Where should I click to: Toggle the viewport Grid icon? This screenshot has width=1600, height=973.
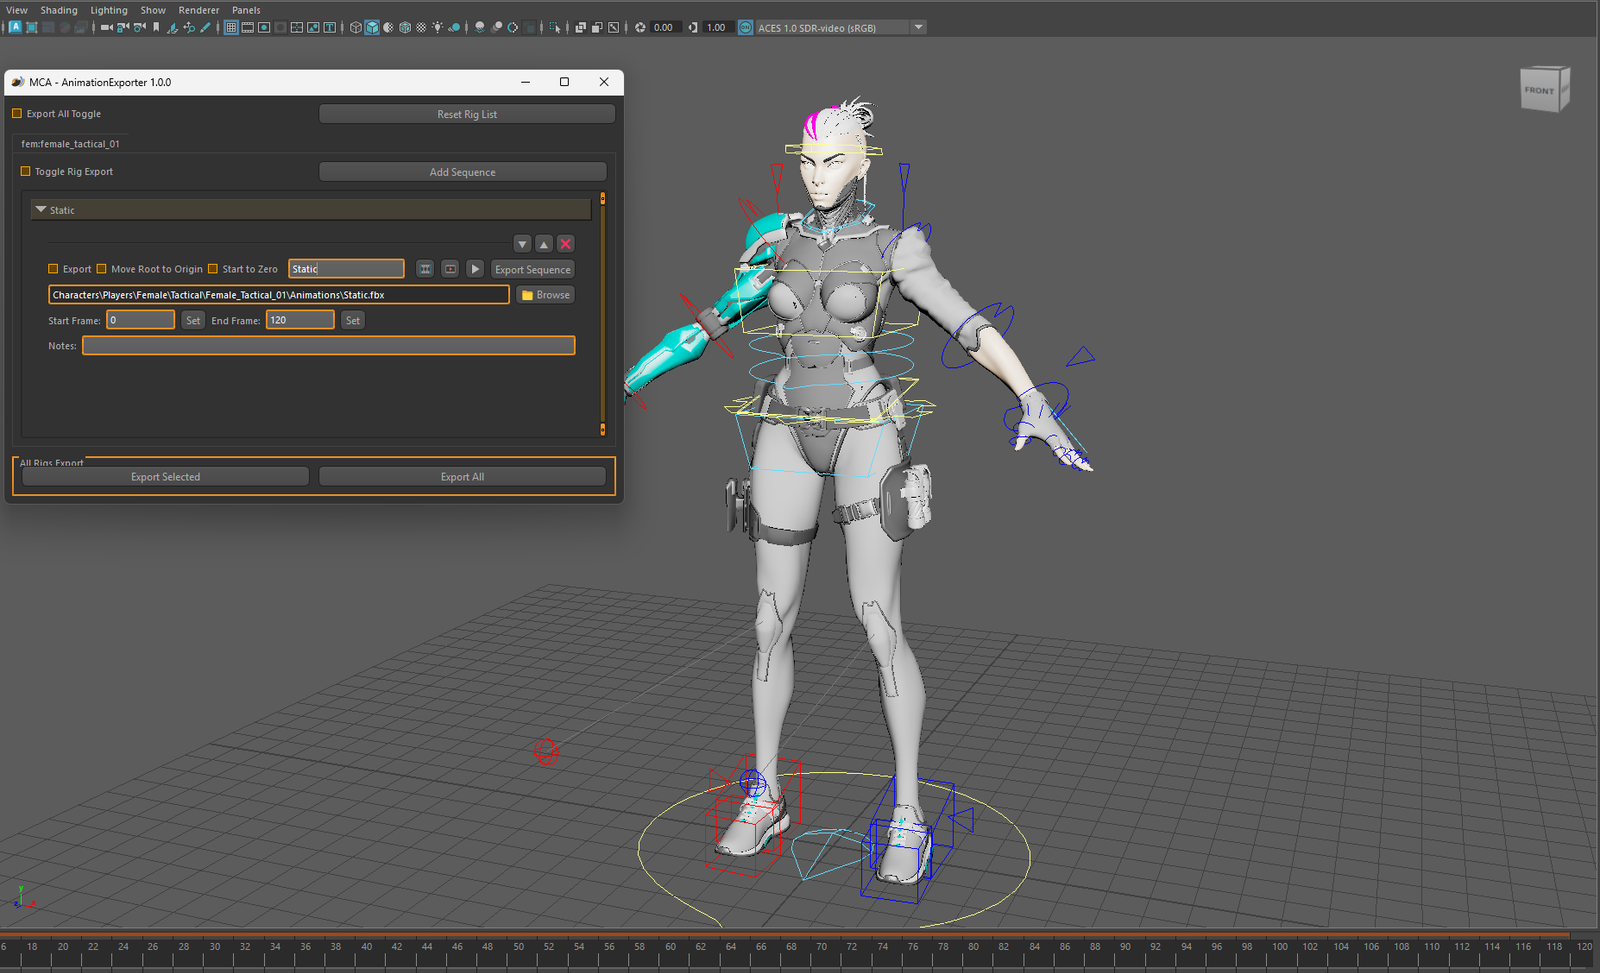(x=231, y=27)
